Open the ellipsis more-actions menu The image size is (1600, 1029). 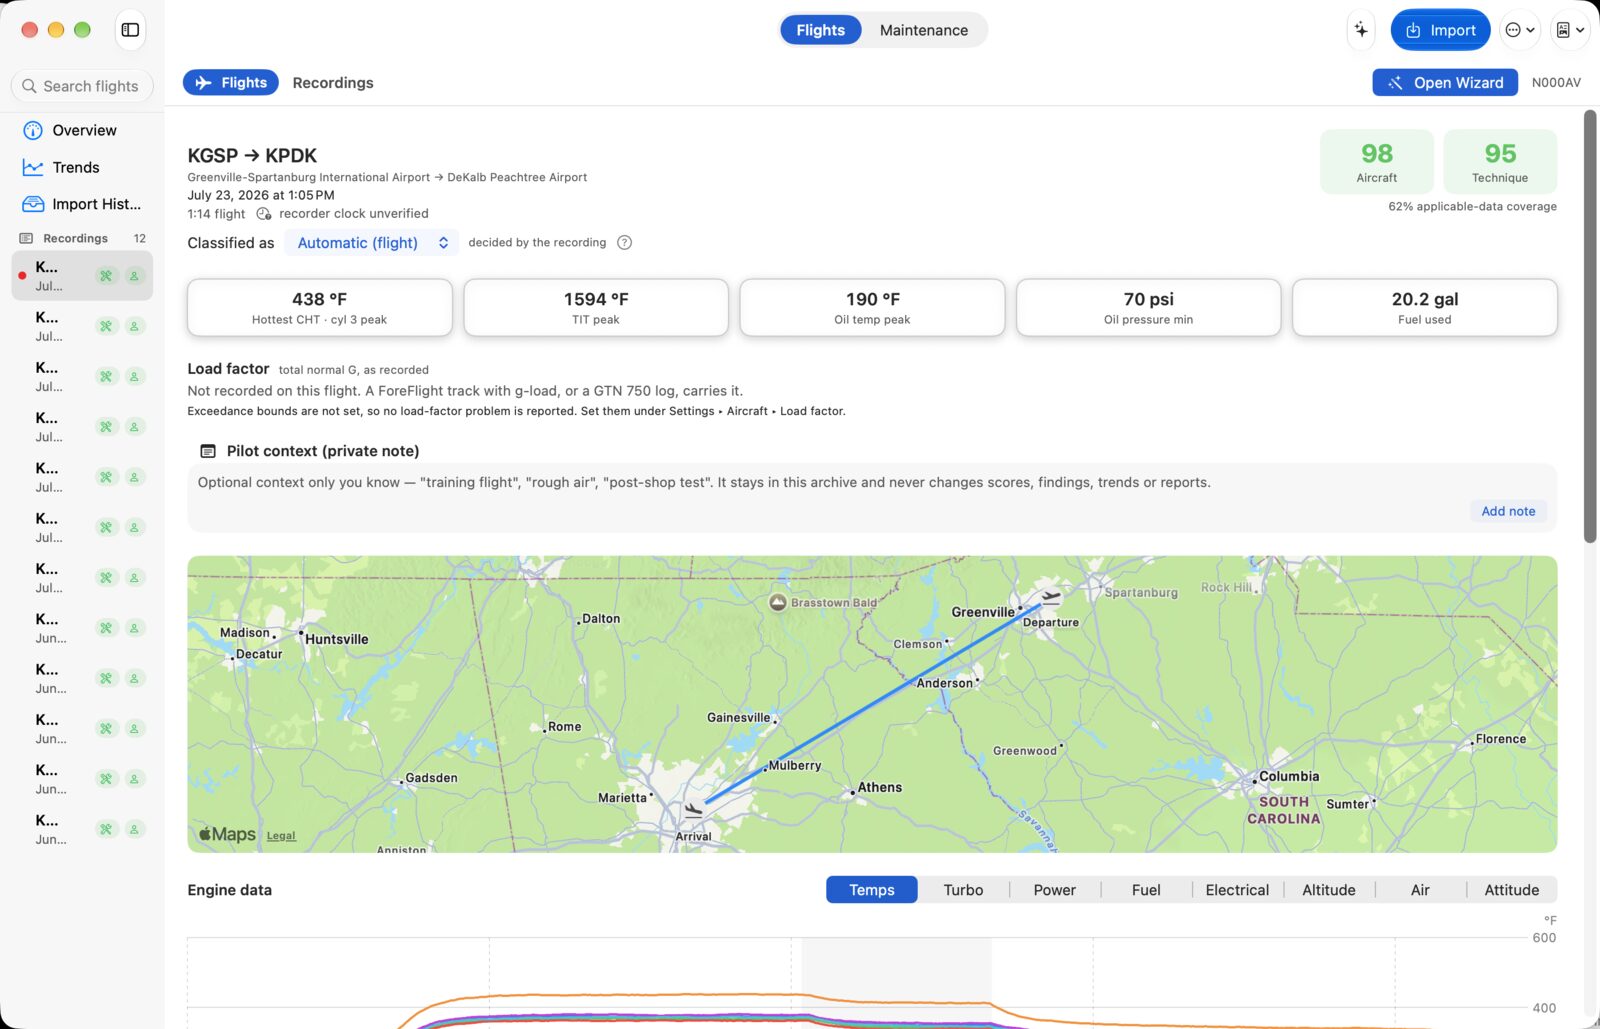(x=1520, y=30)
